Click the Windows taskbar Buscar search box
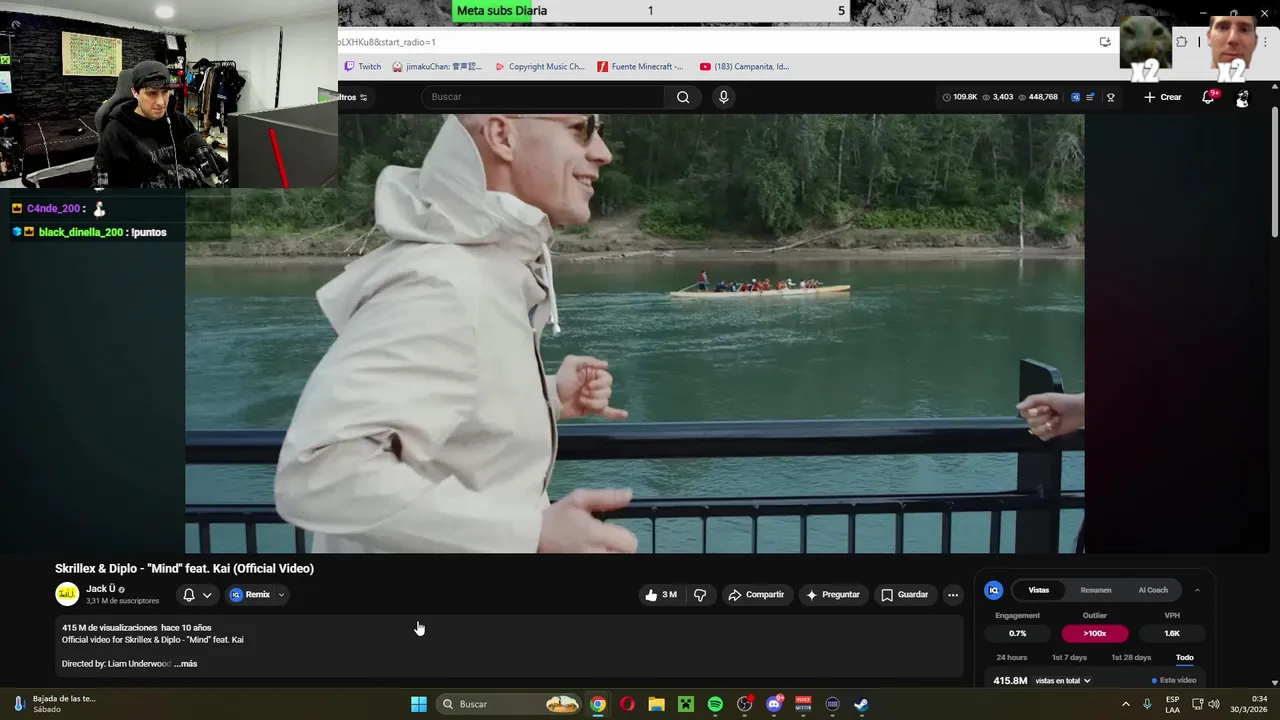Viewport: 1280px width, 720px height. 510,704
